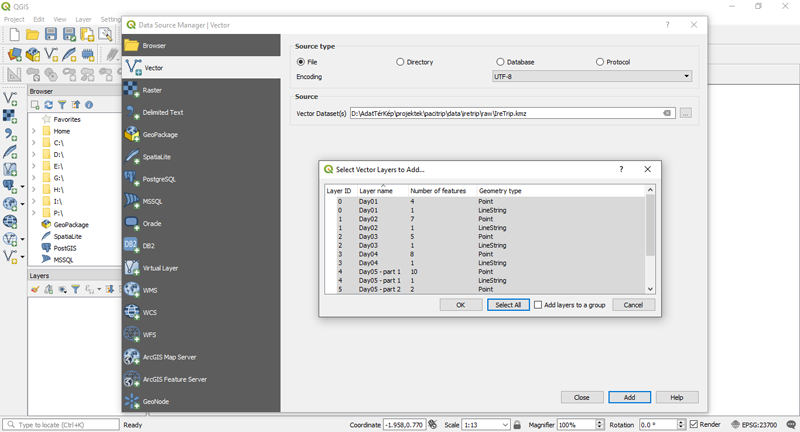Clear the Vector Dataset path field

[667, 113]
